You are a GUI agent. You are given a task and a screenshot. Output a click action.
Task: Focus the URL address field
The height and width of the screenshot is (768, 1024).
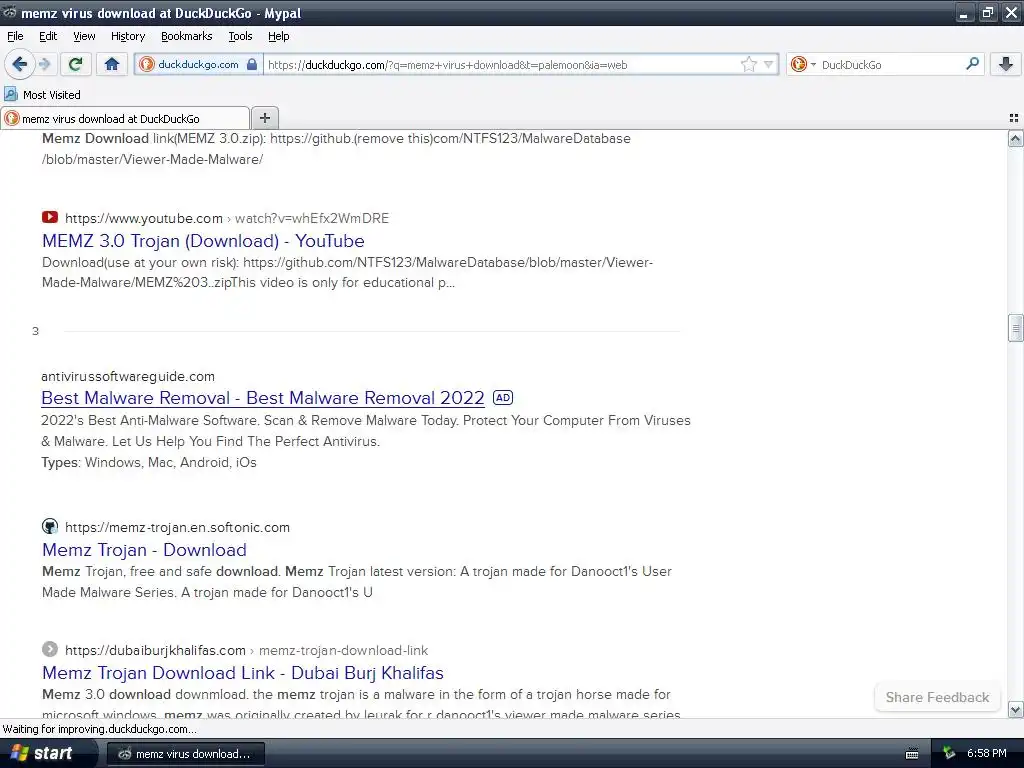pos(500,65)
